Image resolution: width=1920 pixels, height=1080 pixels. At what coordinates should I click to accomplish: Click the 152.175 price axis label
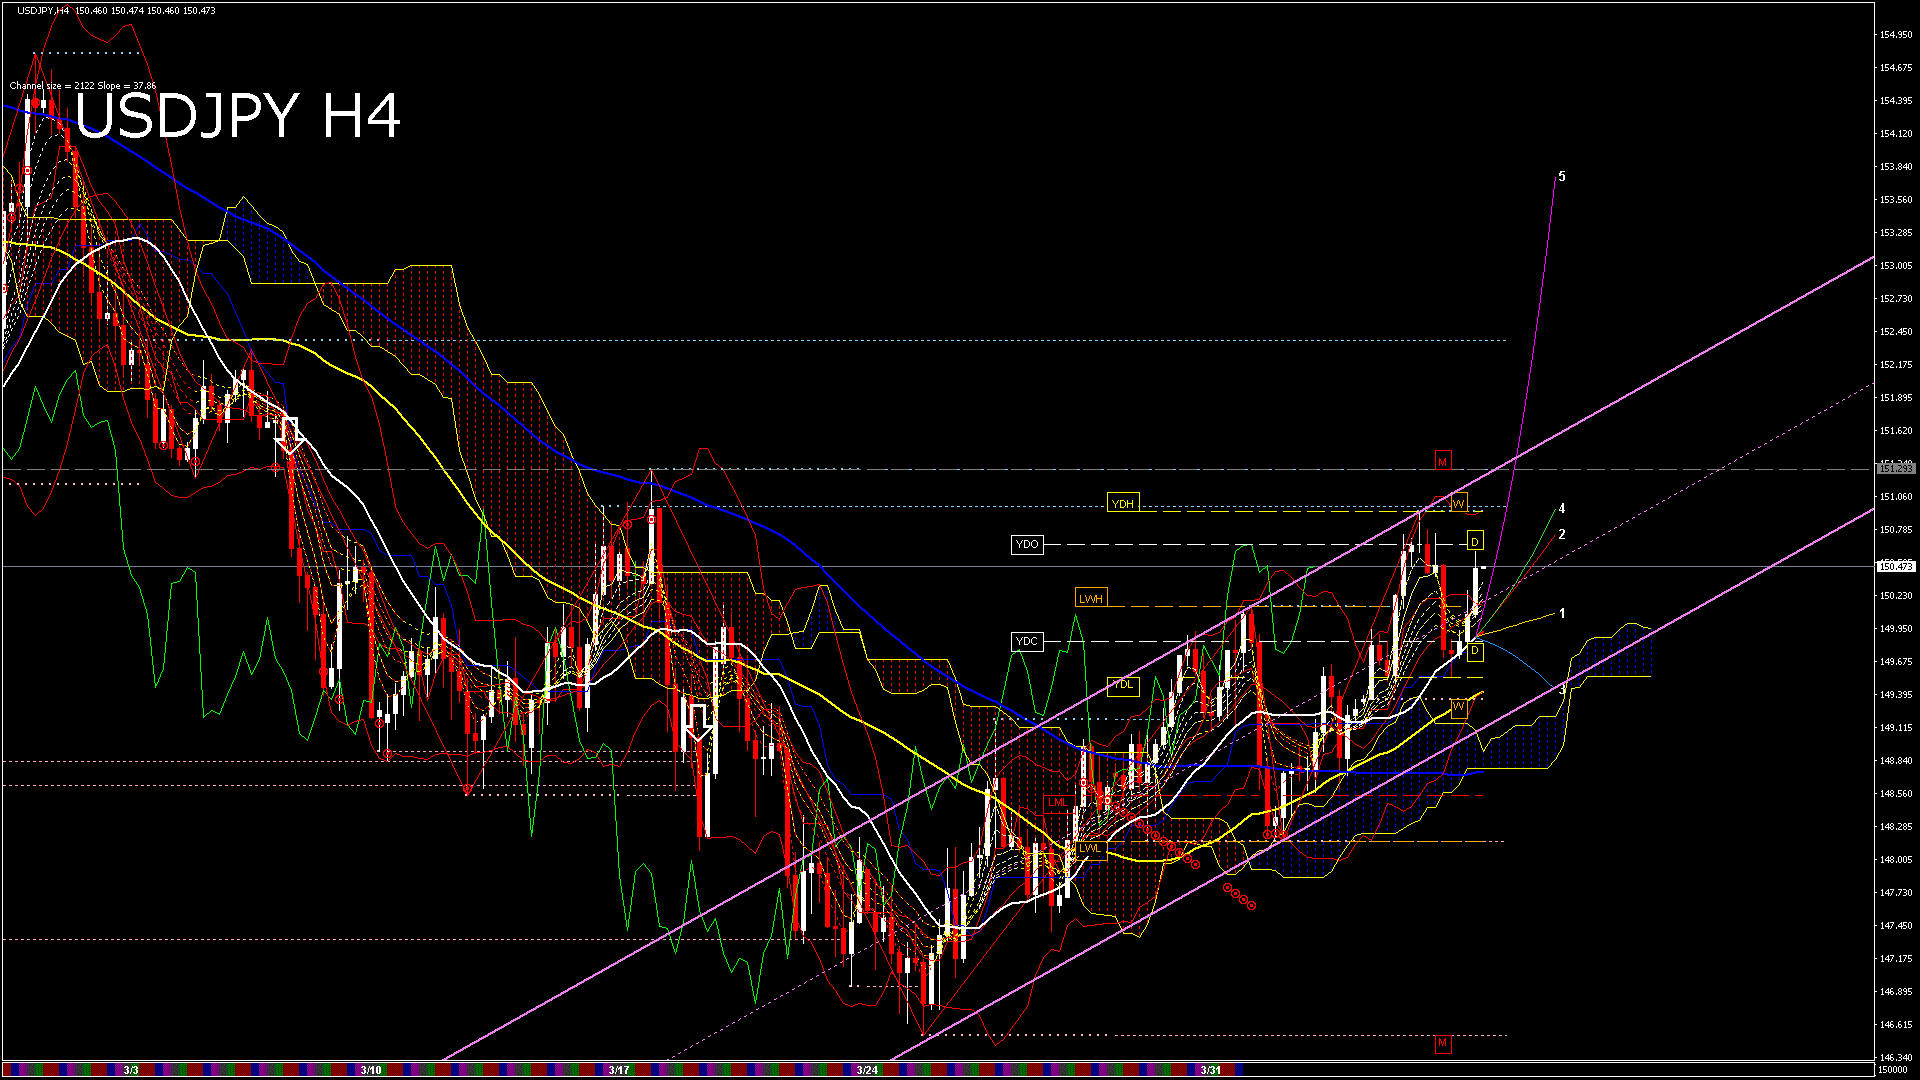(x=1896, y=365)
